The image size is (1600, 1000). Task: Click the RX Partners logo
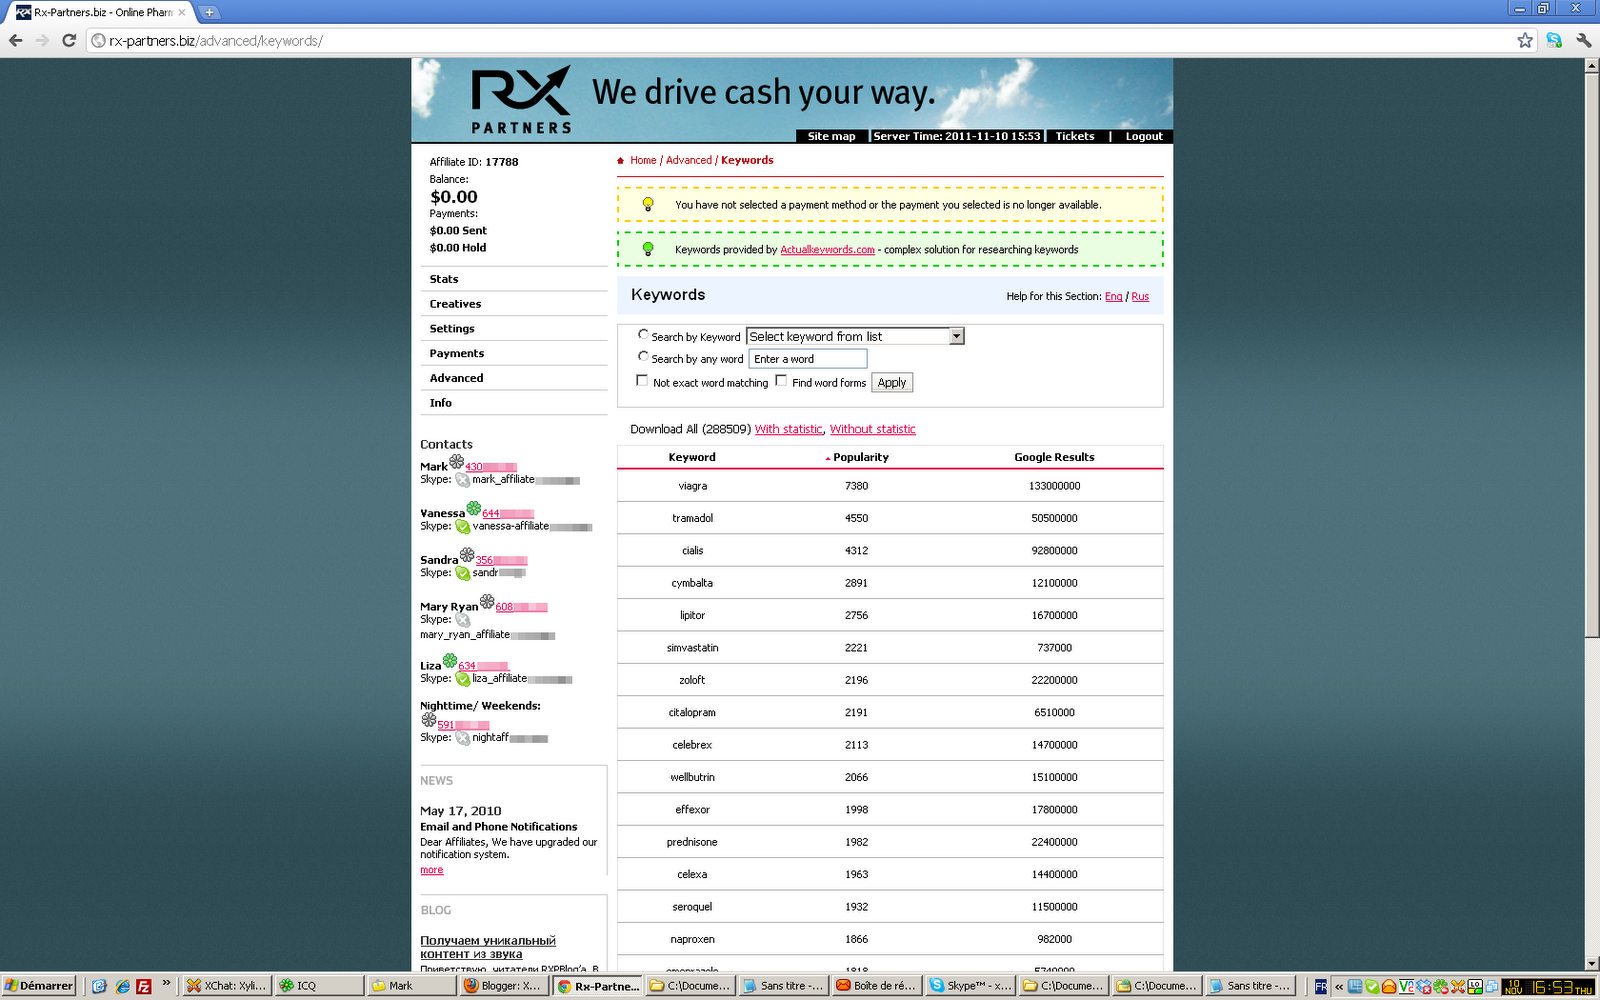521,100
